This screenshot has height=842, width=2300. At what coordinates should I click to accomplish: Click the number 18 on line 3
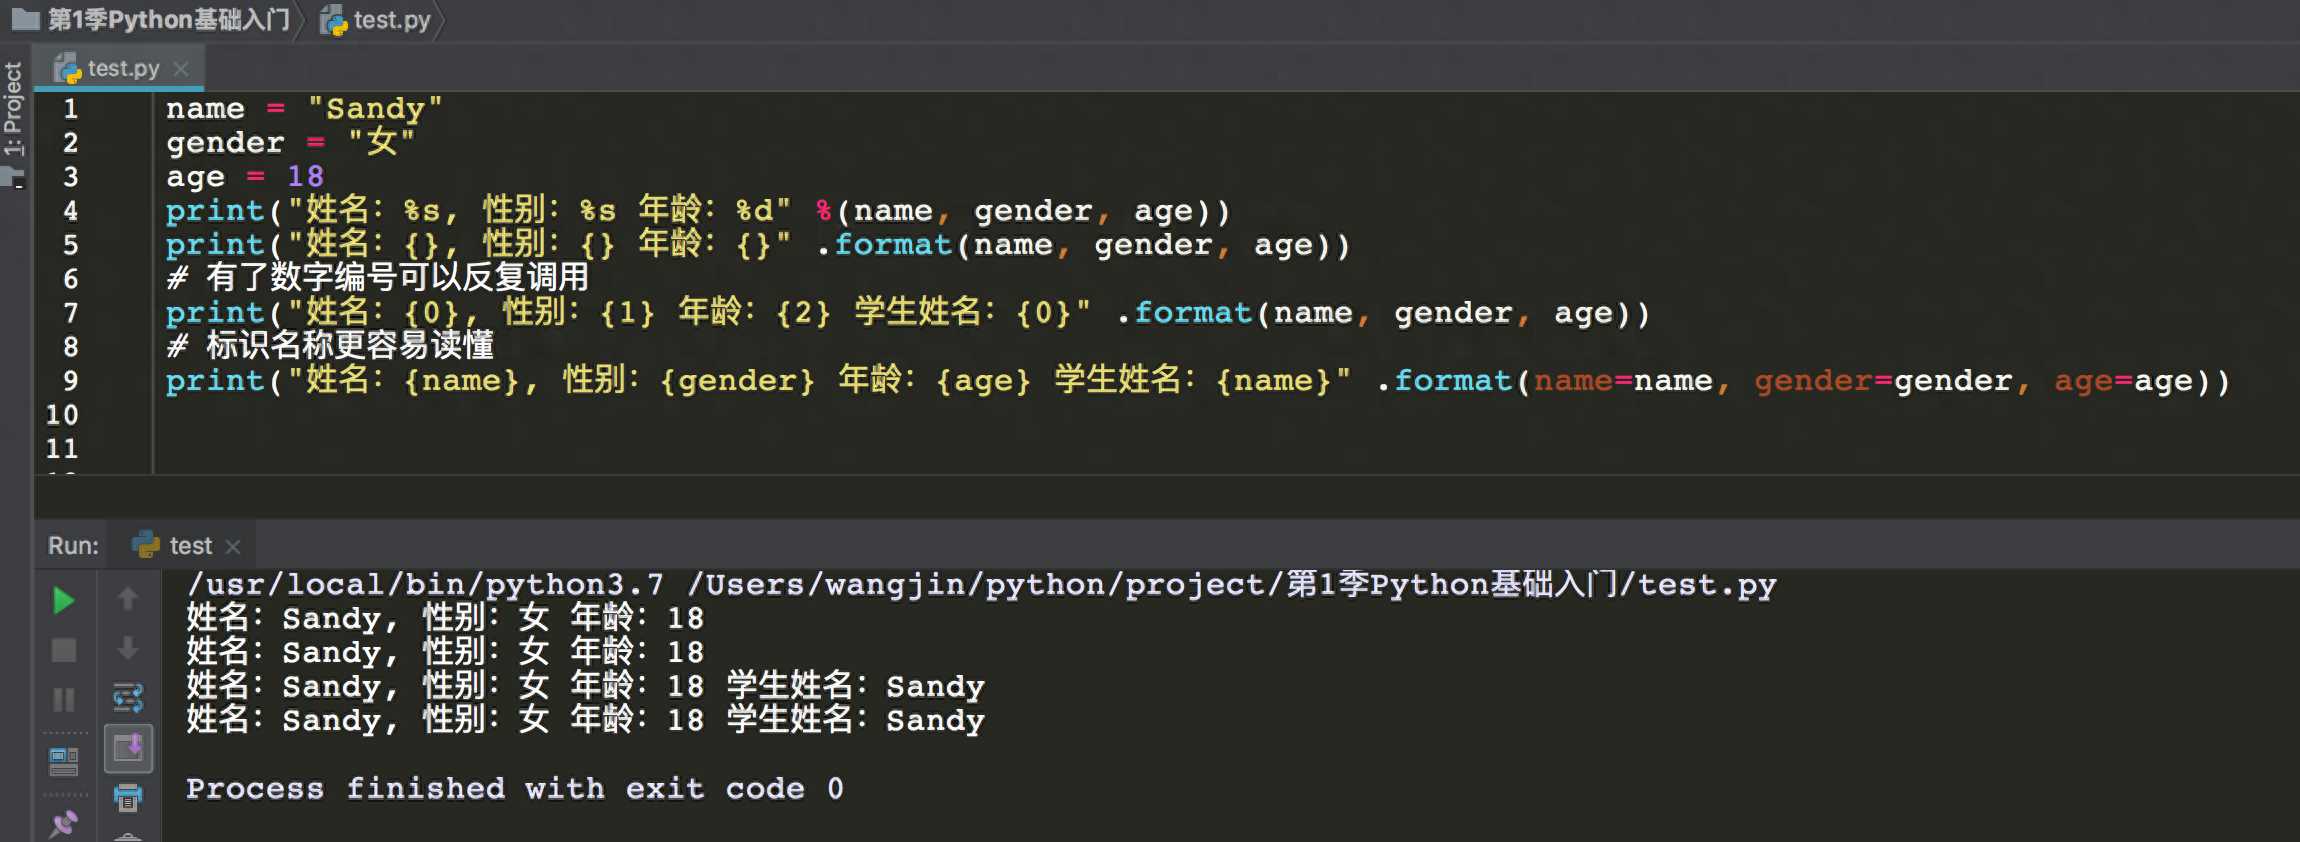tap(305, 176)
